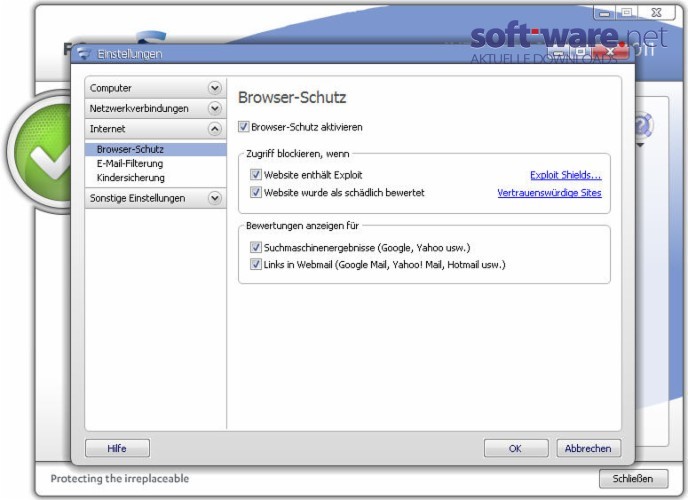Open Kindersicherung settings
This screenshot has height=500, width=688.
pos(131,178)
